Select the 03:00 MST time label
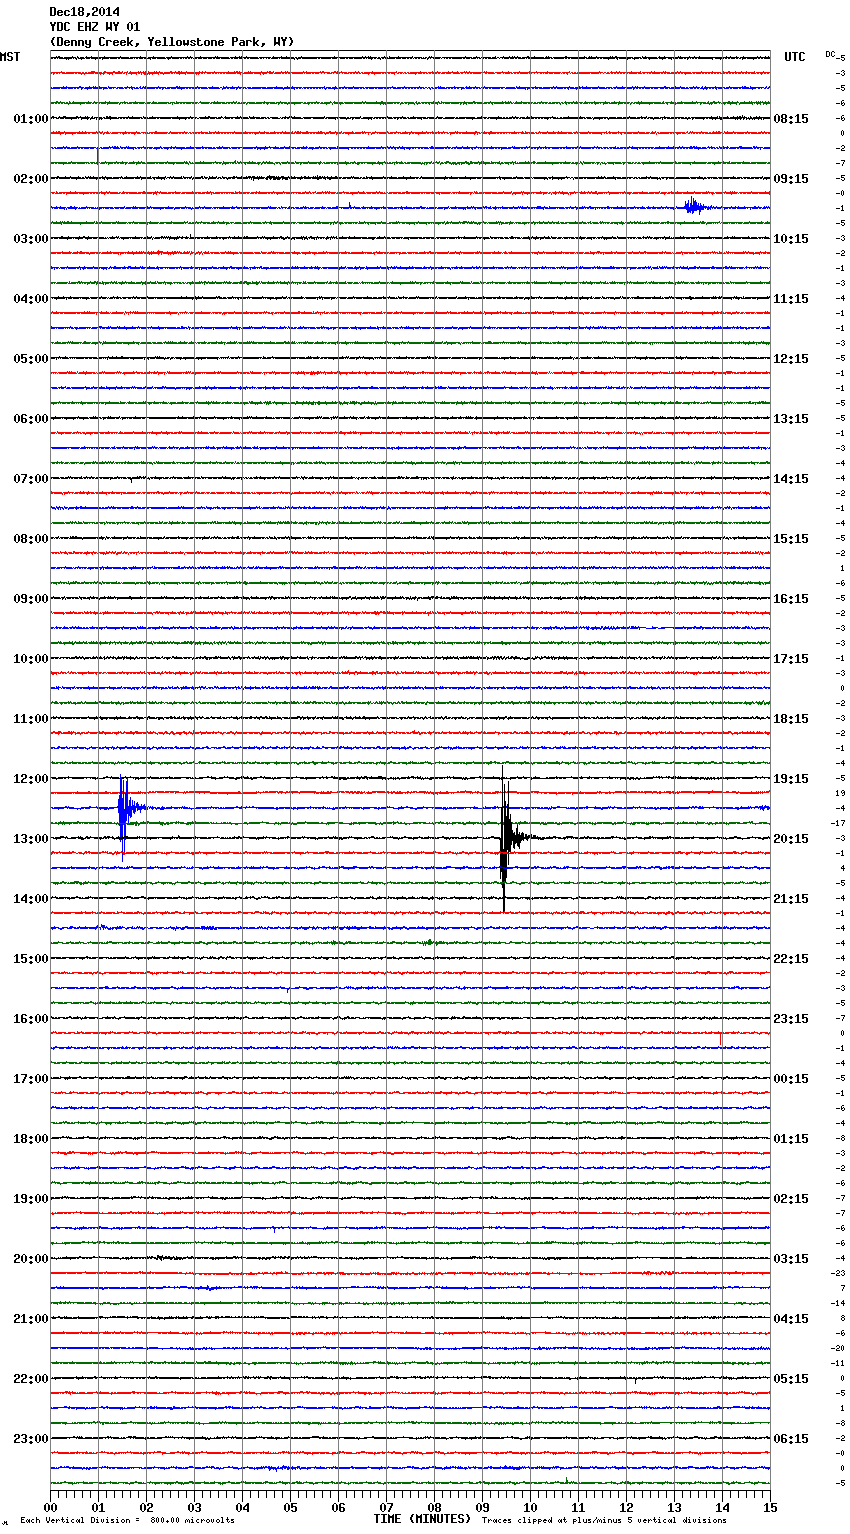 [x=30, y=238]
